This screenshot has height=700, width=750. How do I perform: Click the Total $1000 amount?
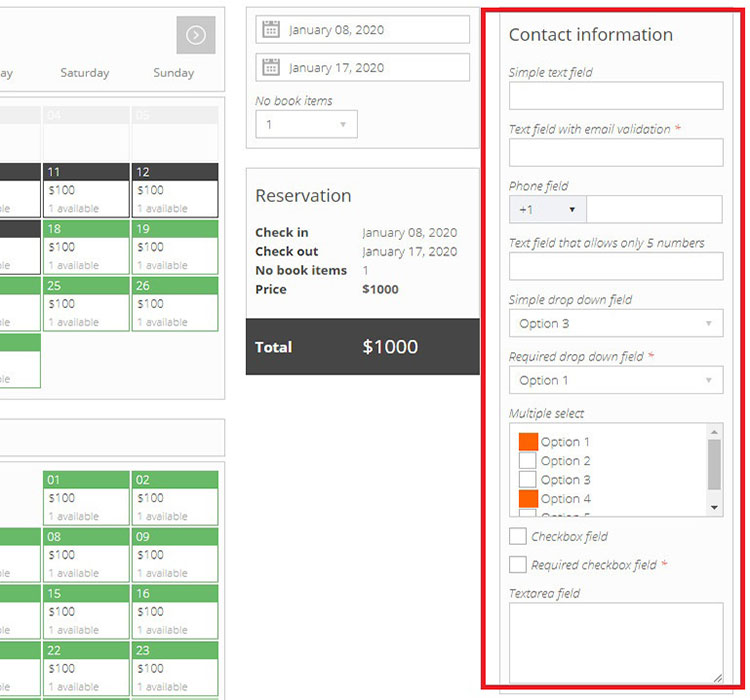pyautogui.click(x=390, y=347)
